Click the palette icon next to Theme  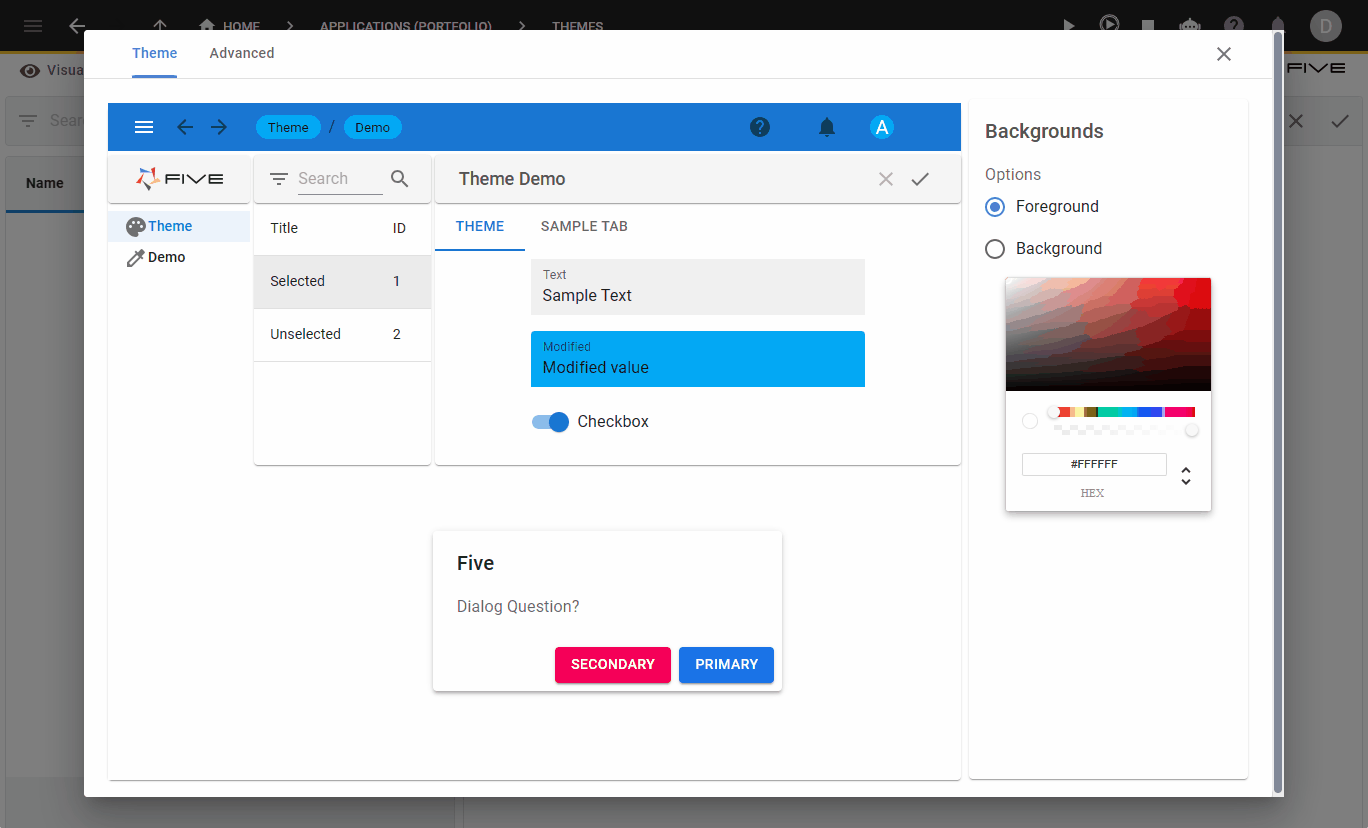(136, 227)
